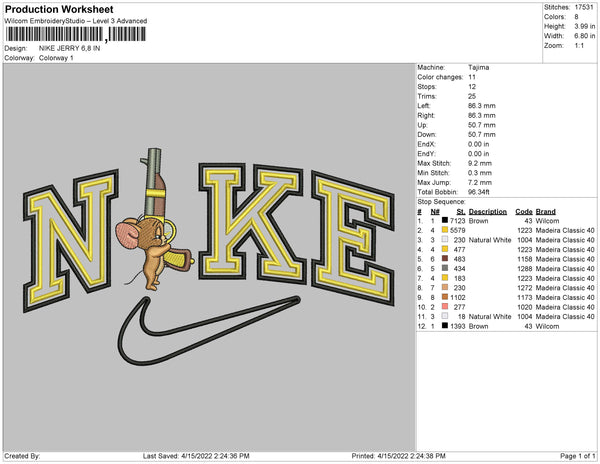This screenshot has width=600, height=464.
Task: Click the Machine value Tajima
Action: point(478,67)
